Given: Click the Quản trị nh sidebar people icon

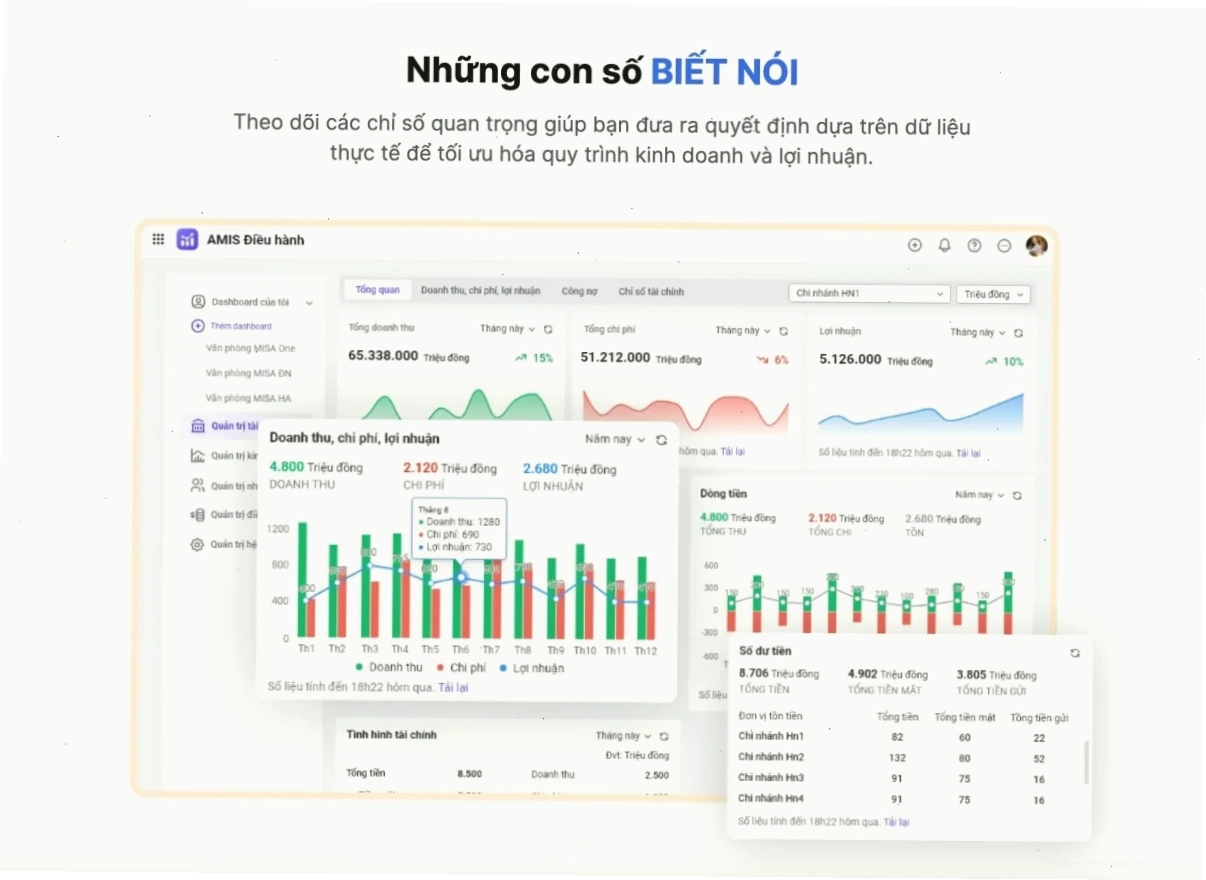Looking at the screenshot, I should (x=197, y=485).
